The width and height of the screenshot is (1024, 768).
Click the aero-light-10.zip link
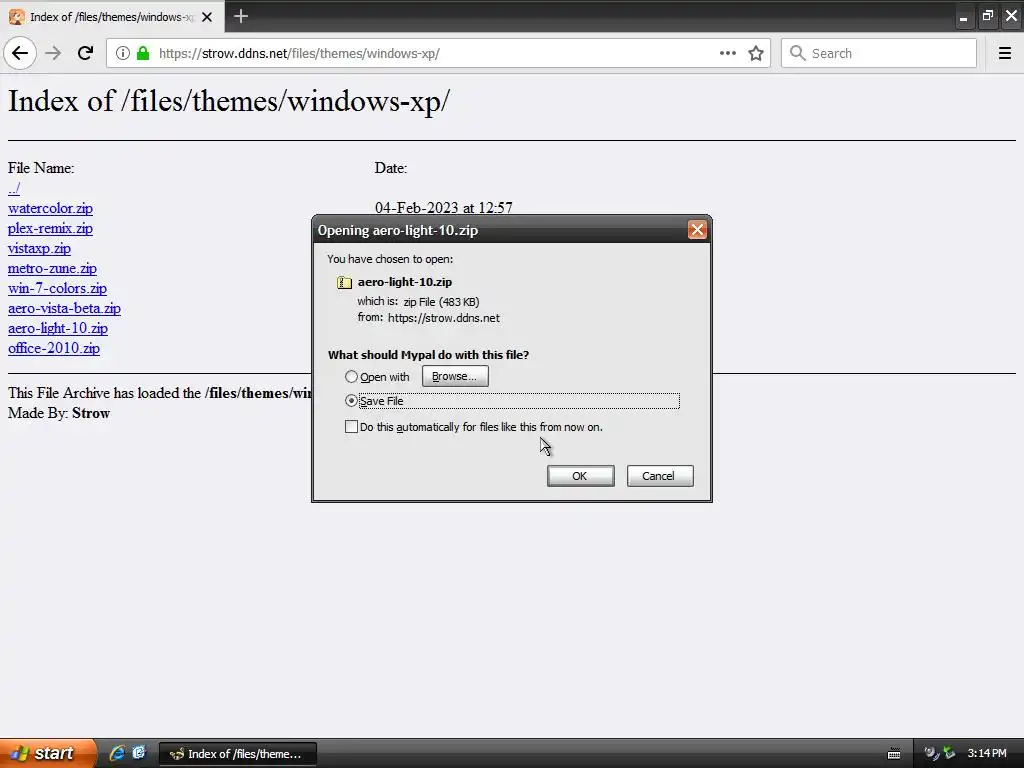click(57, 328)
